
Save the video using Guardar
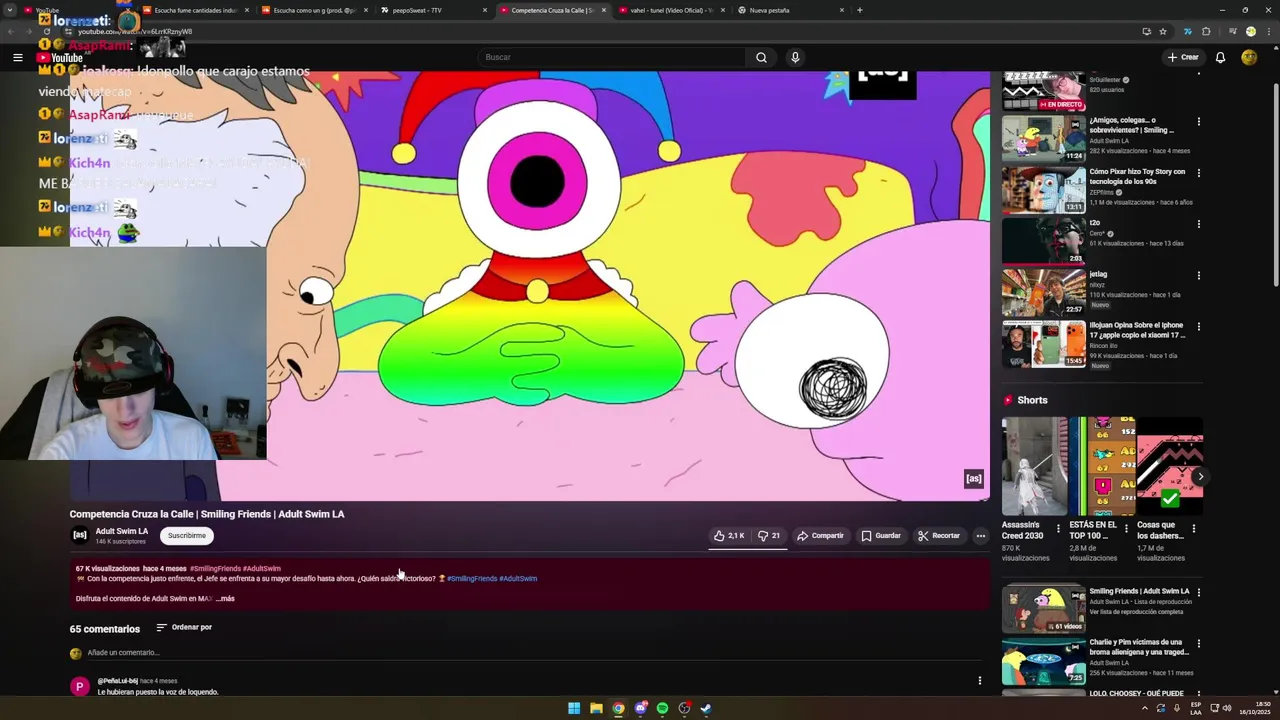coord(881,536)
